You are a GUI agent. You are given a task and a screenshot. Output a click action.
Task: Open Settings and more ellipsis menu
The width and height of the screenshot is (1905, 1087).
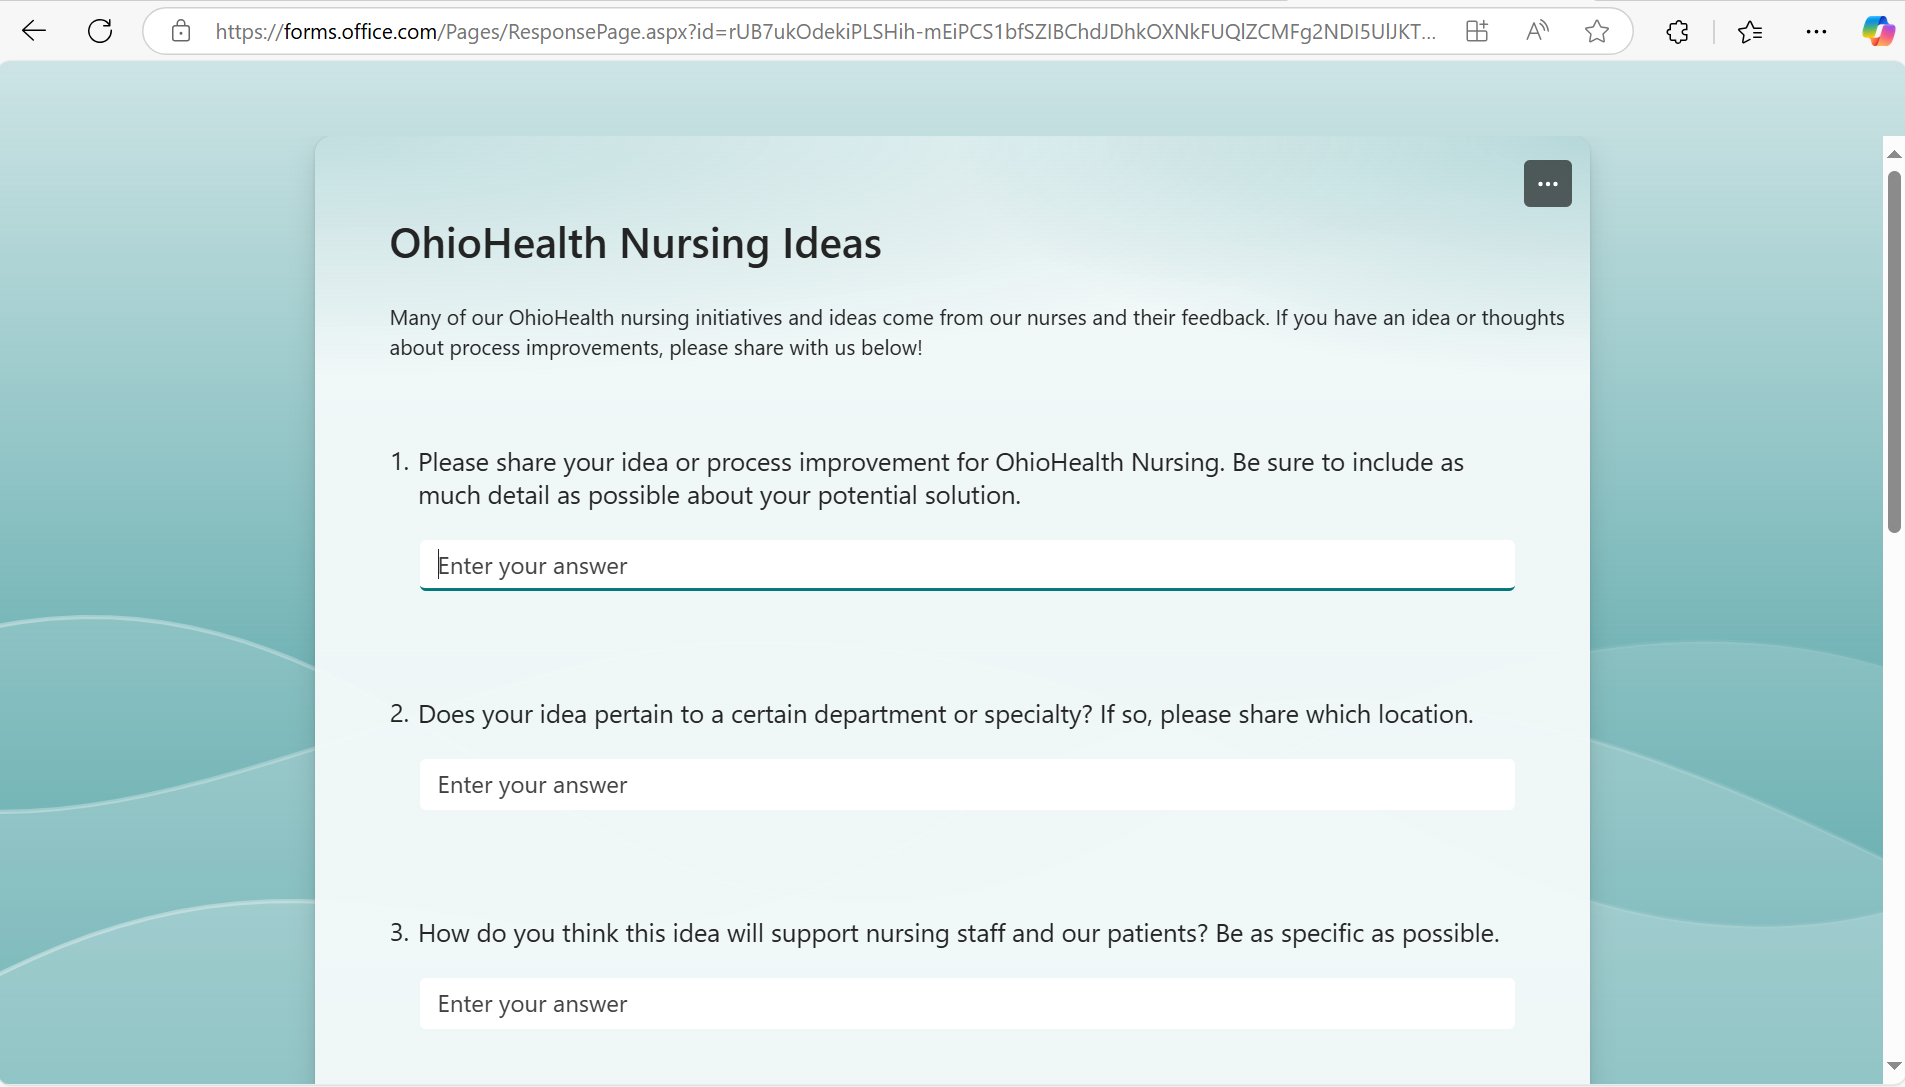click(x=1816, y=32)
